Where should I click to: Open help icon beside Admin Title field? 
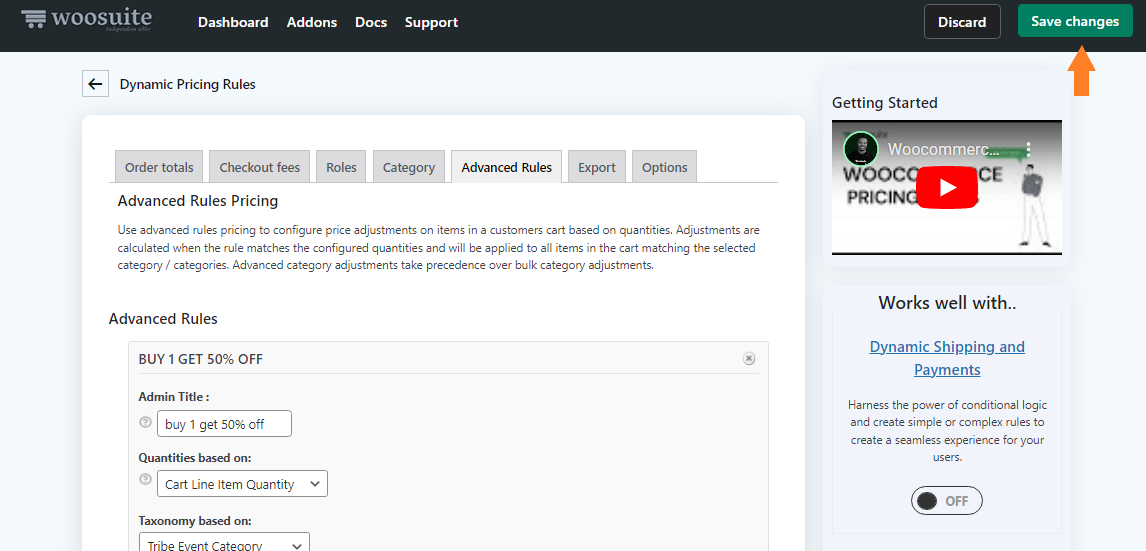(145, 422)
